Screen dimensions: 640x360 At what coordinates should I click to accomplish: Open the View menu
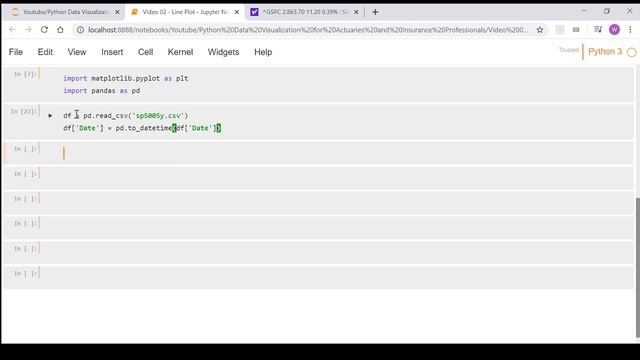point(77,52)
